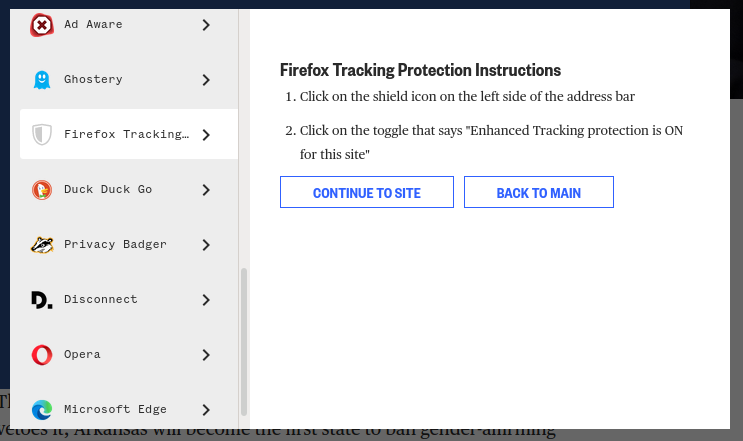Click the CONTINUE TO SITE button
This screenshot has height=441, width=743.
367,192
